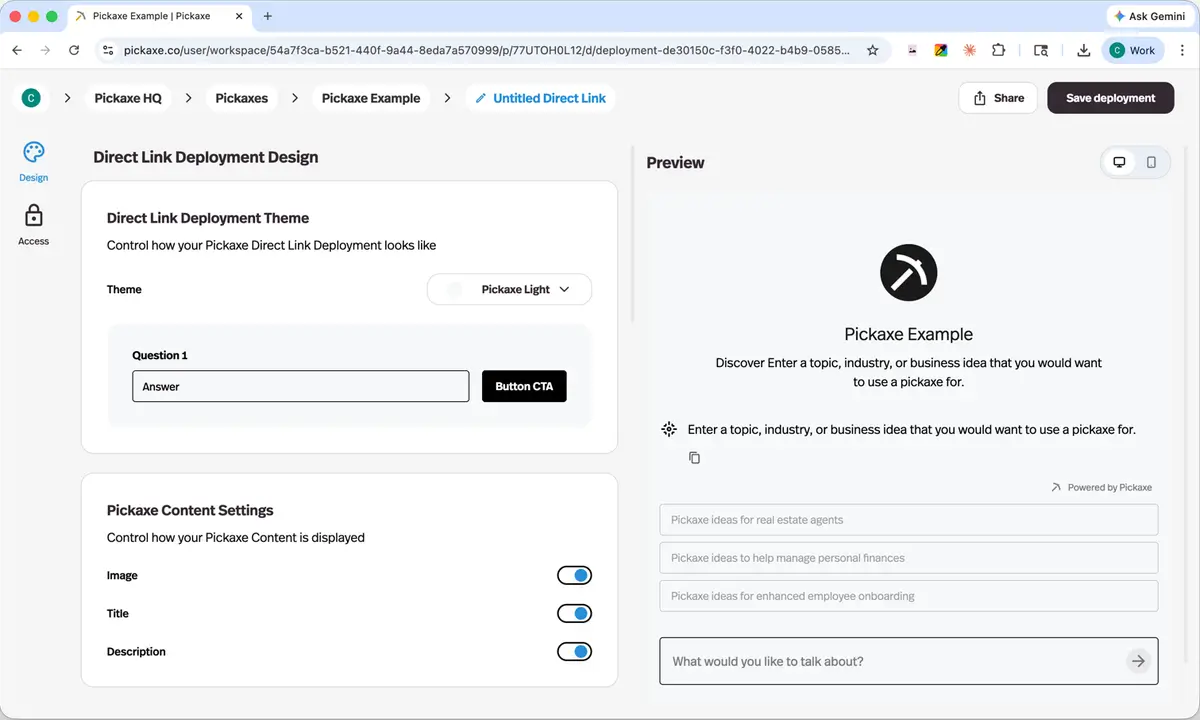The width and height of the screenshot is (1200, 720).
Task: Open the Extensions puzzle icon
Action: click(x=998, y=50)
